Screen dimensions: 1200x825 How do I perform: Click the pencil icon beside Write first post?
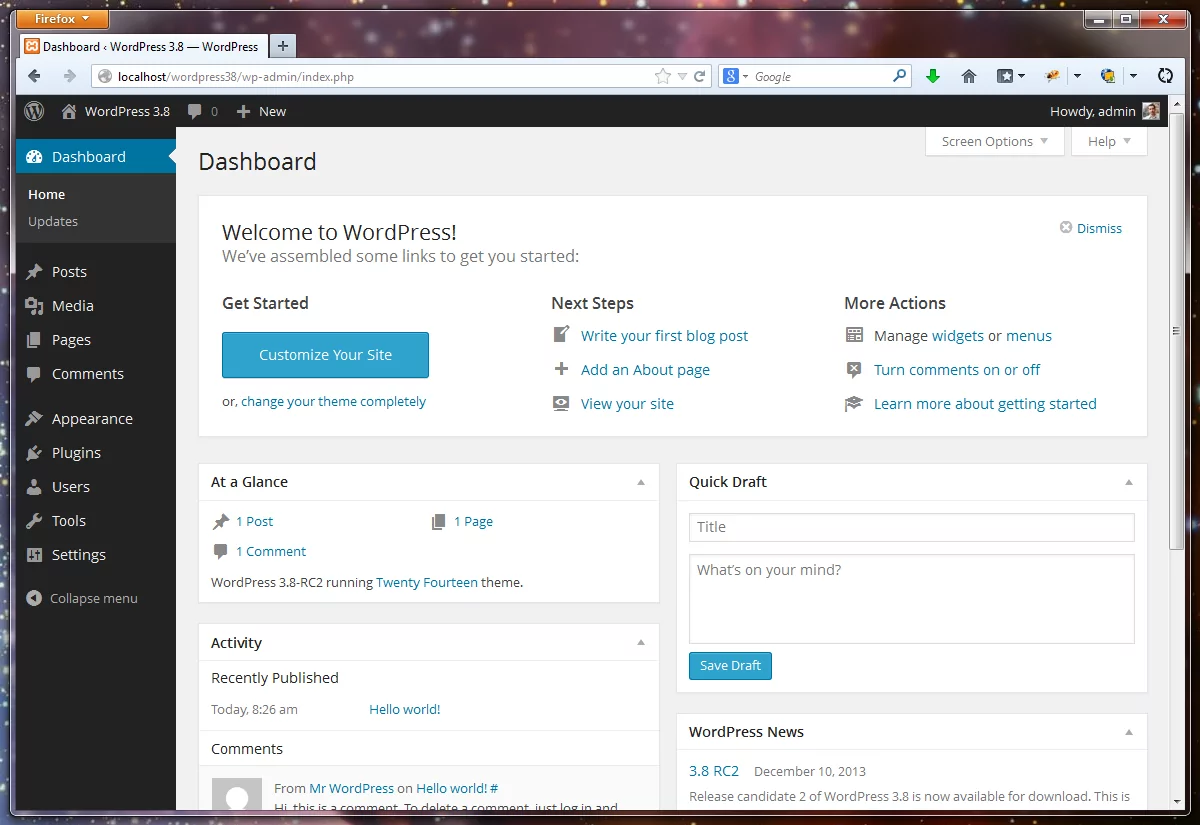pos(561,335)
